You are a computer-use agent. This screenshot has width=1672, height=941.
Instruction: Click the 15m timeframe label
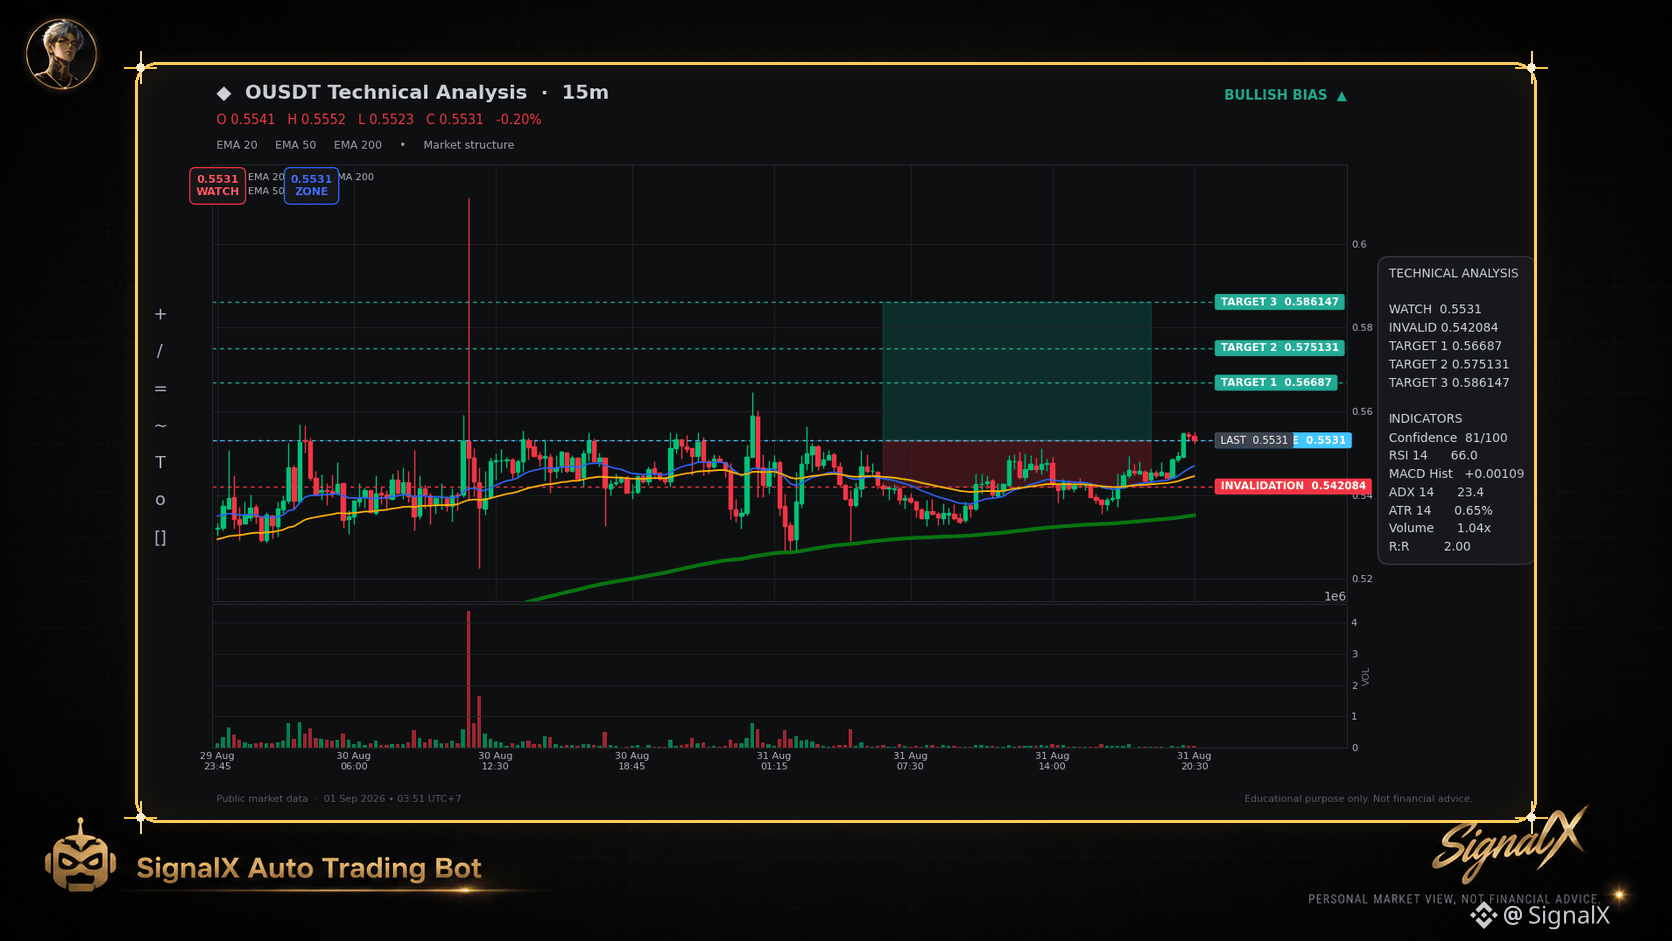click(585, 92)
